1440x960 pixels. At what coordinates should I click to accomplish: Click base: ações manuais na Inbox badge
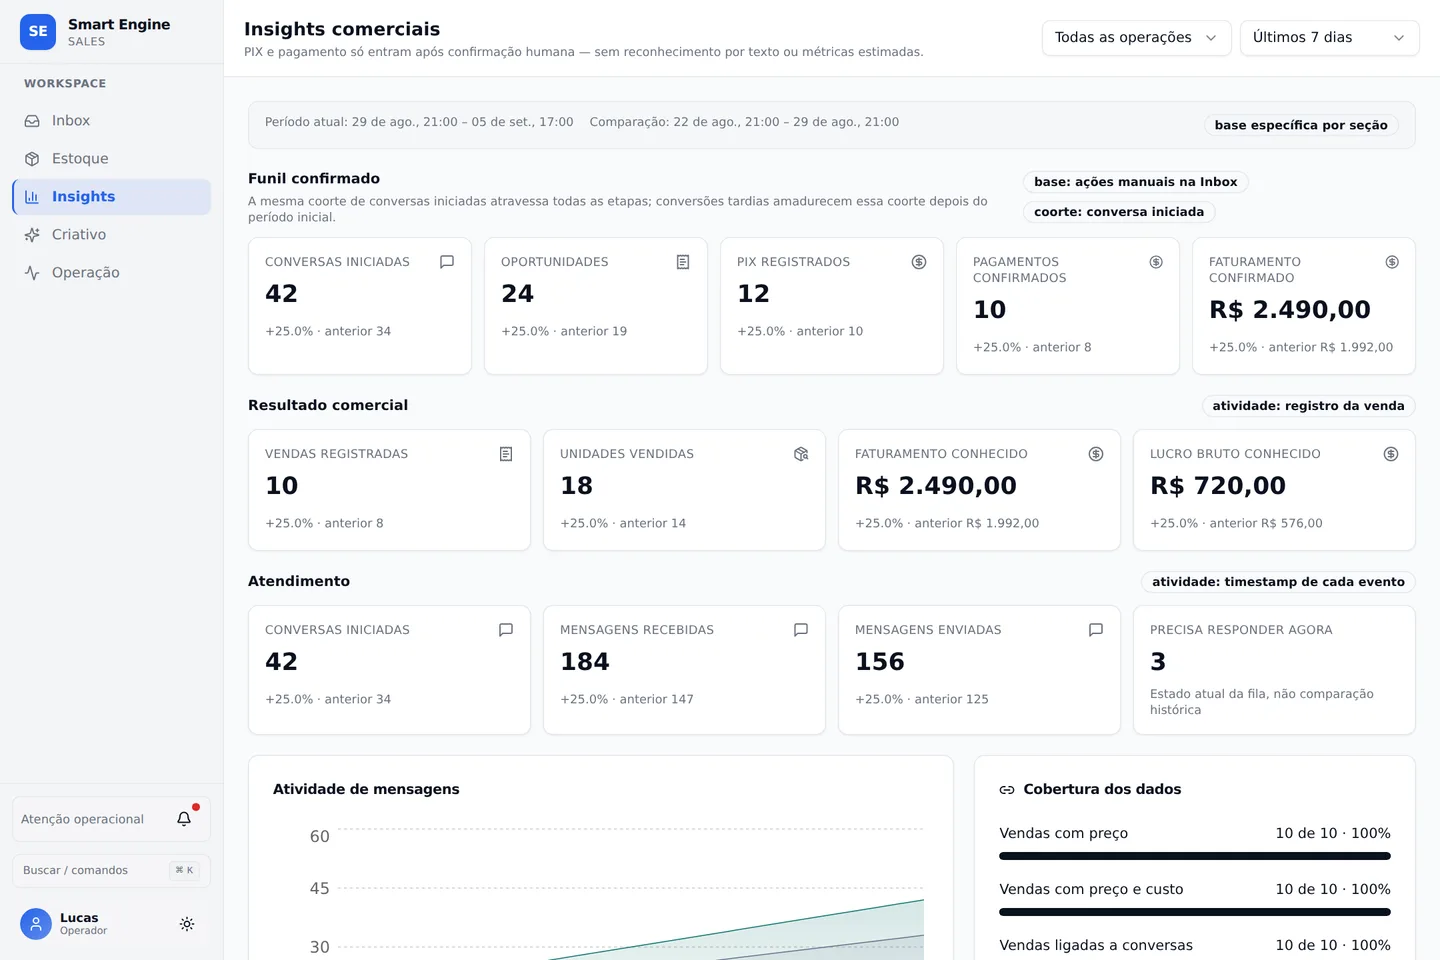click(1135, 182)
